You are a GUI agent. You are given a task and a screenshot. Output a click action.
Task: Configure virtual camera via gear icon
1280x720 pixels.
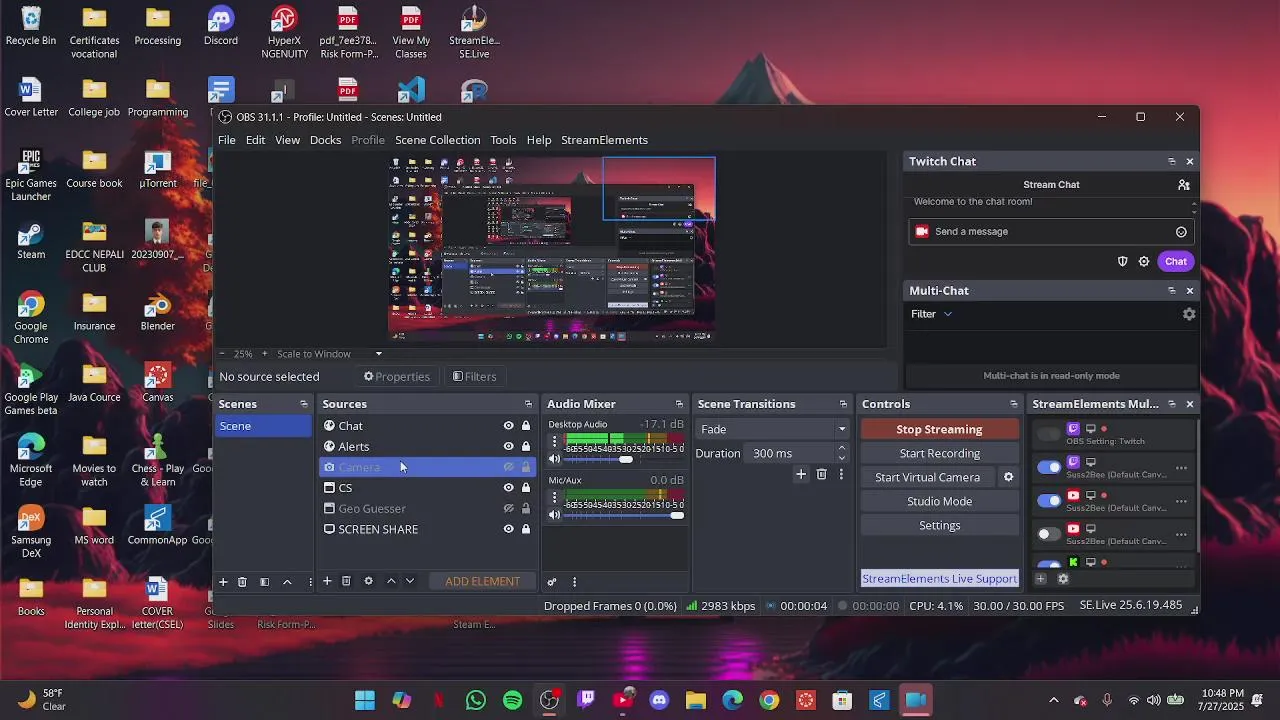1008,477
